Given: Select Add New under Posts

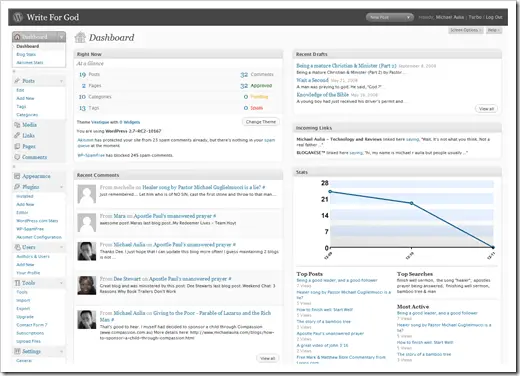Looking at the screenshot, I should (x=25, y=98).
